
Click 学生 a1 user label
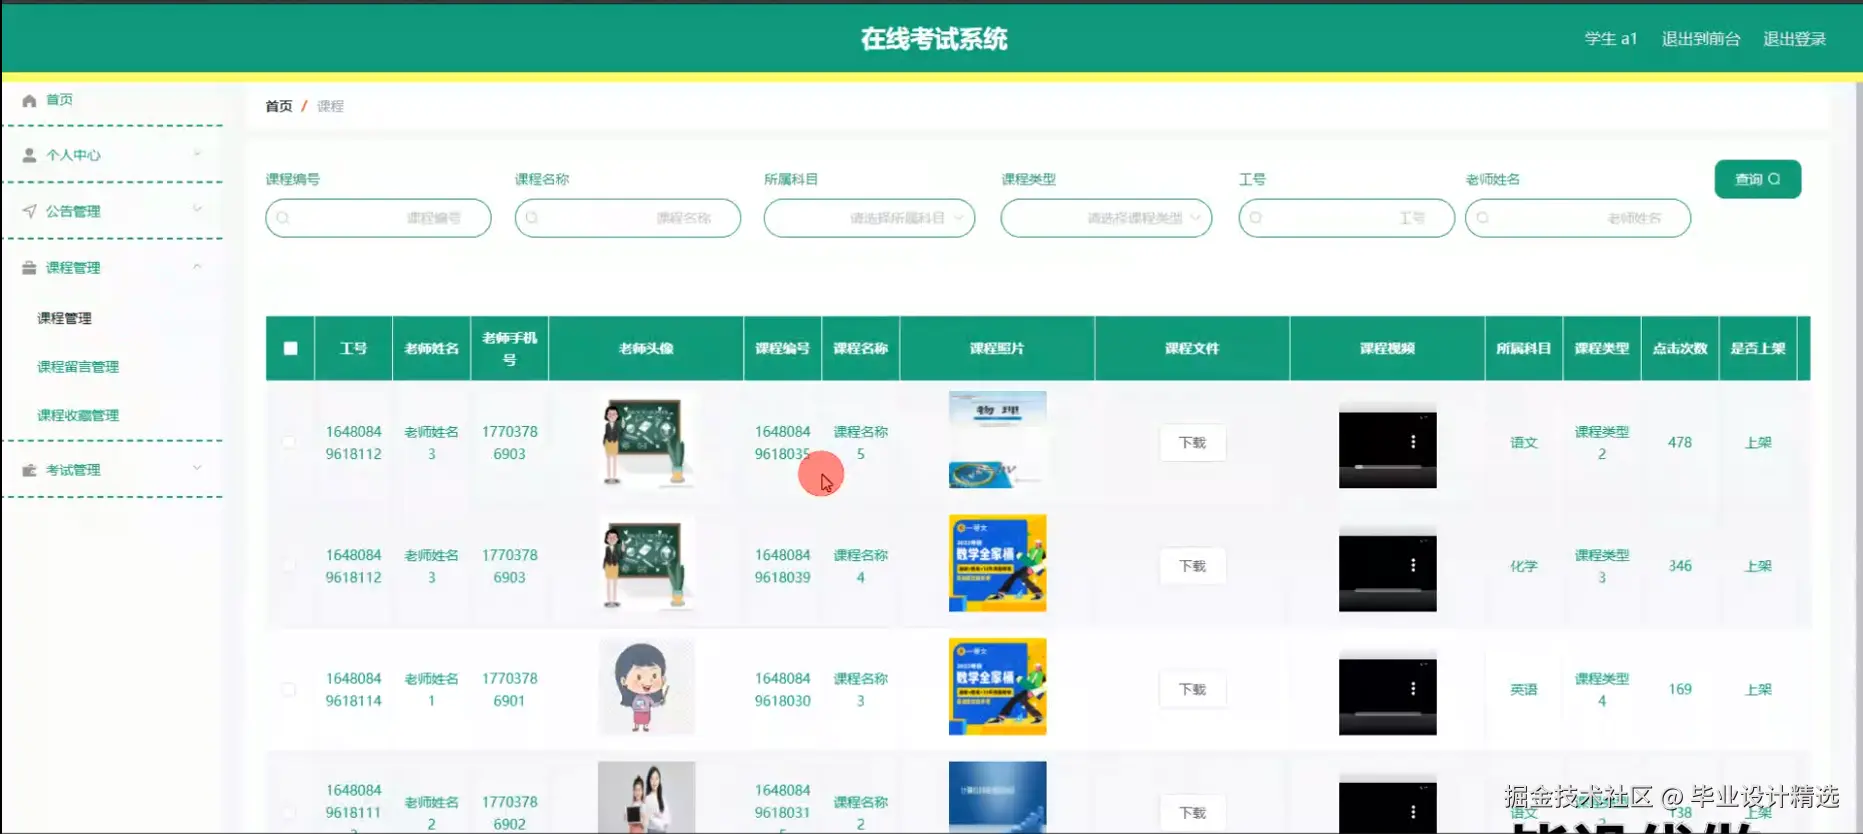1611,39
